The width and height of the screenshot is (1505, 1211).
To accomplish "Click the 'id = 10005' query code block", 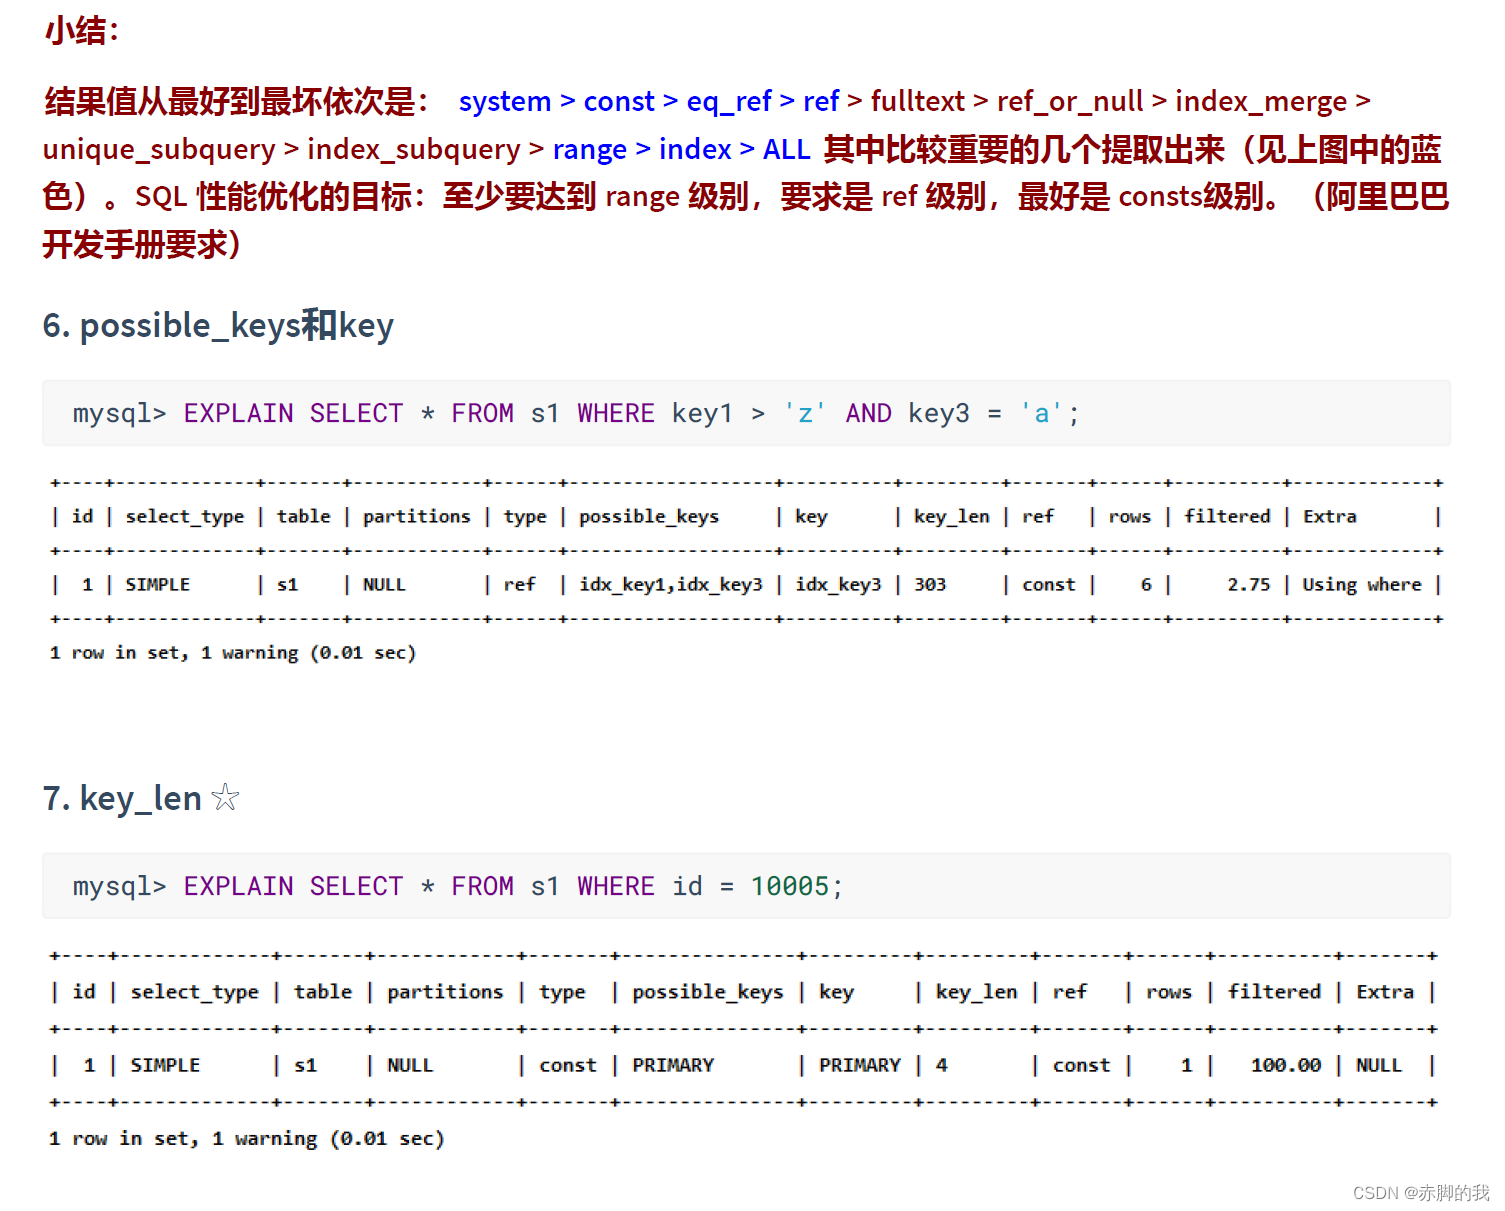I will point(746,886).
